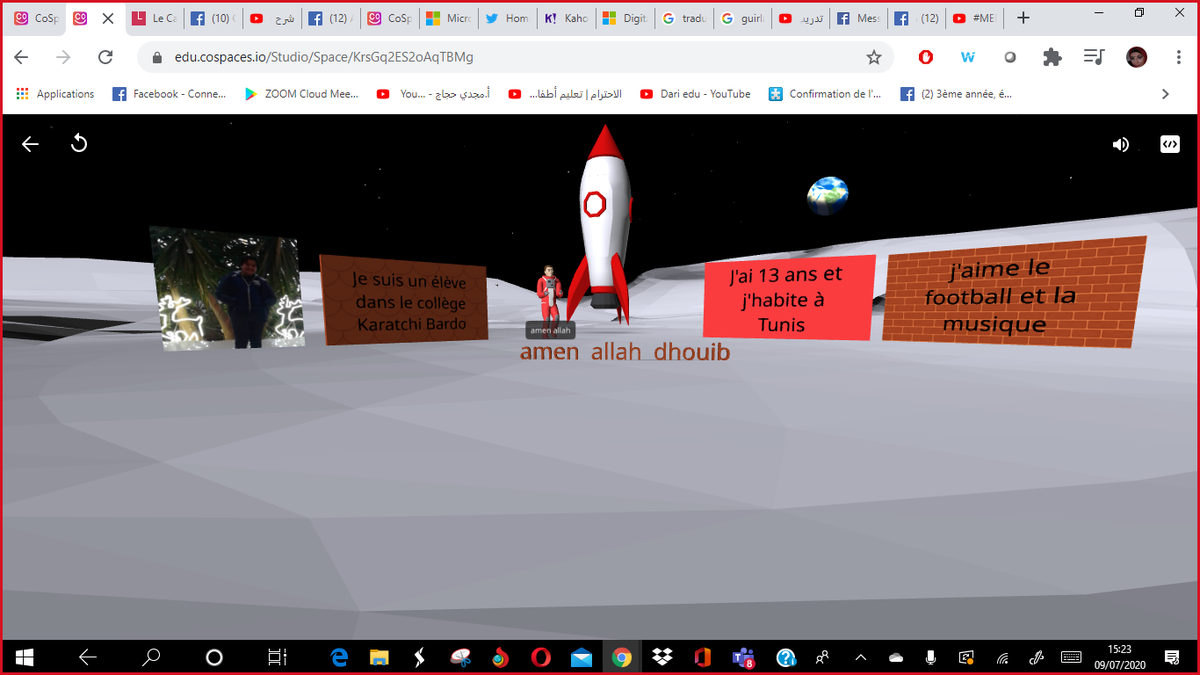Reload the current Chrome page

coord(105,57)
